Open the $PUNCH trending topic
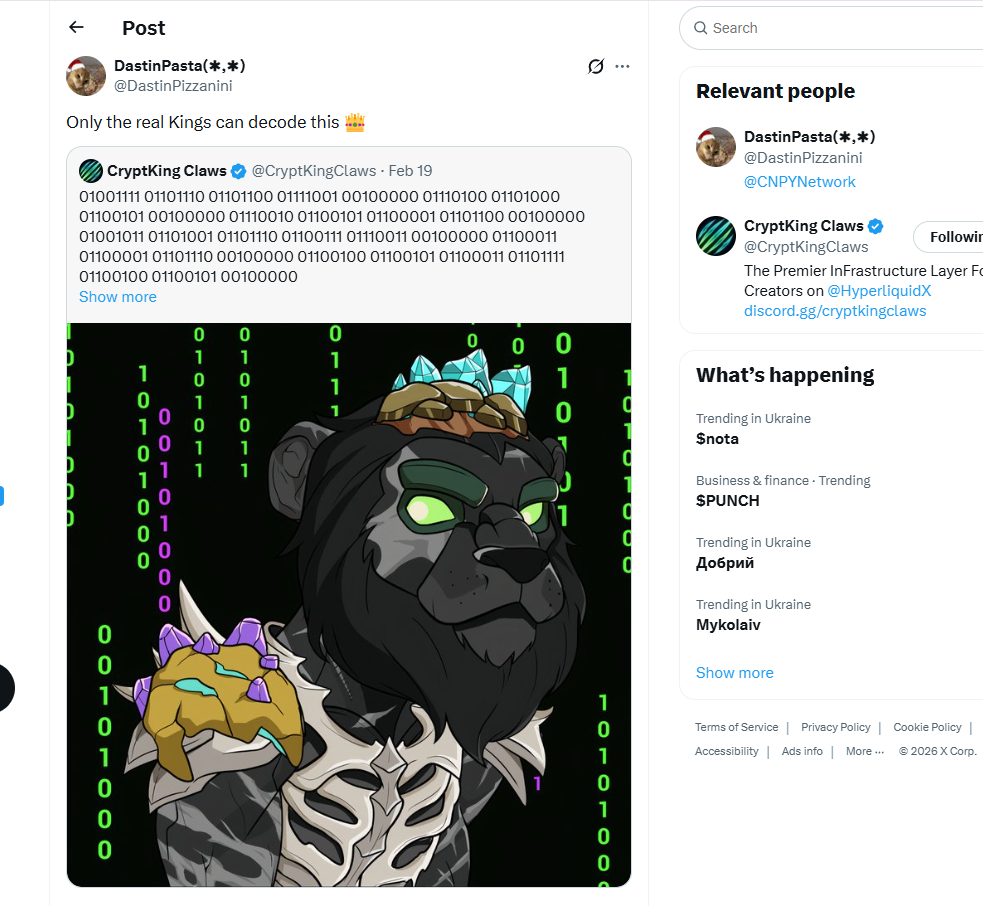983x906 pixels. pyautogui.click(x=728, y=501)
